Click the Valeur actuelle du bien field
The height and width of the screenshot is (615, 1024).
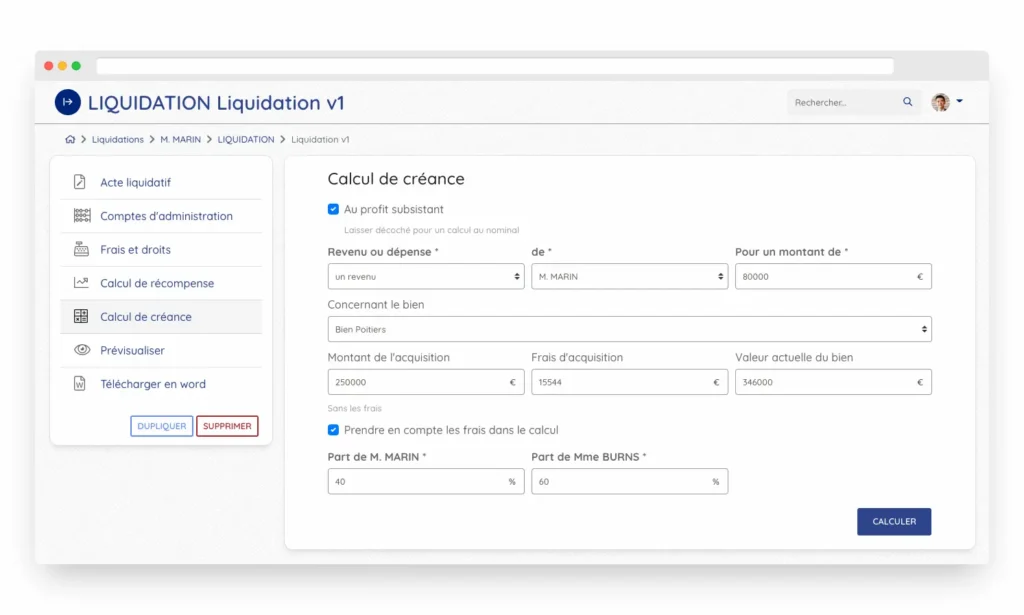coord(824,382)
